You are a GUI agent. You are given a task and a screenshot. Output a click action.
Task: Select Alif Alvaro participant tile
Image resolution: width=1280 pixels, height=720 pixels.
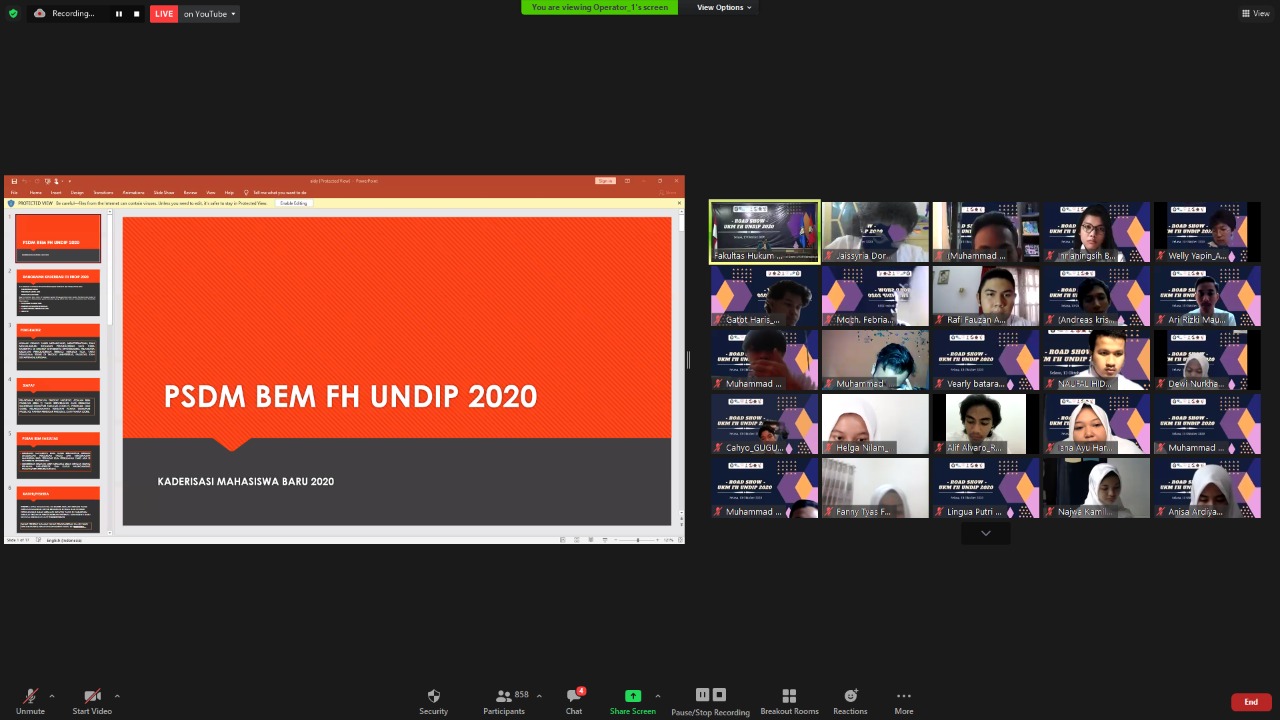tap(986, 424)
